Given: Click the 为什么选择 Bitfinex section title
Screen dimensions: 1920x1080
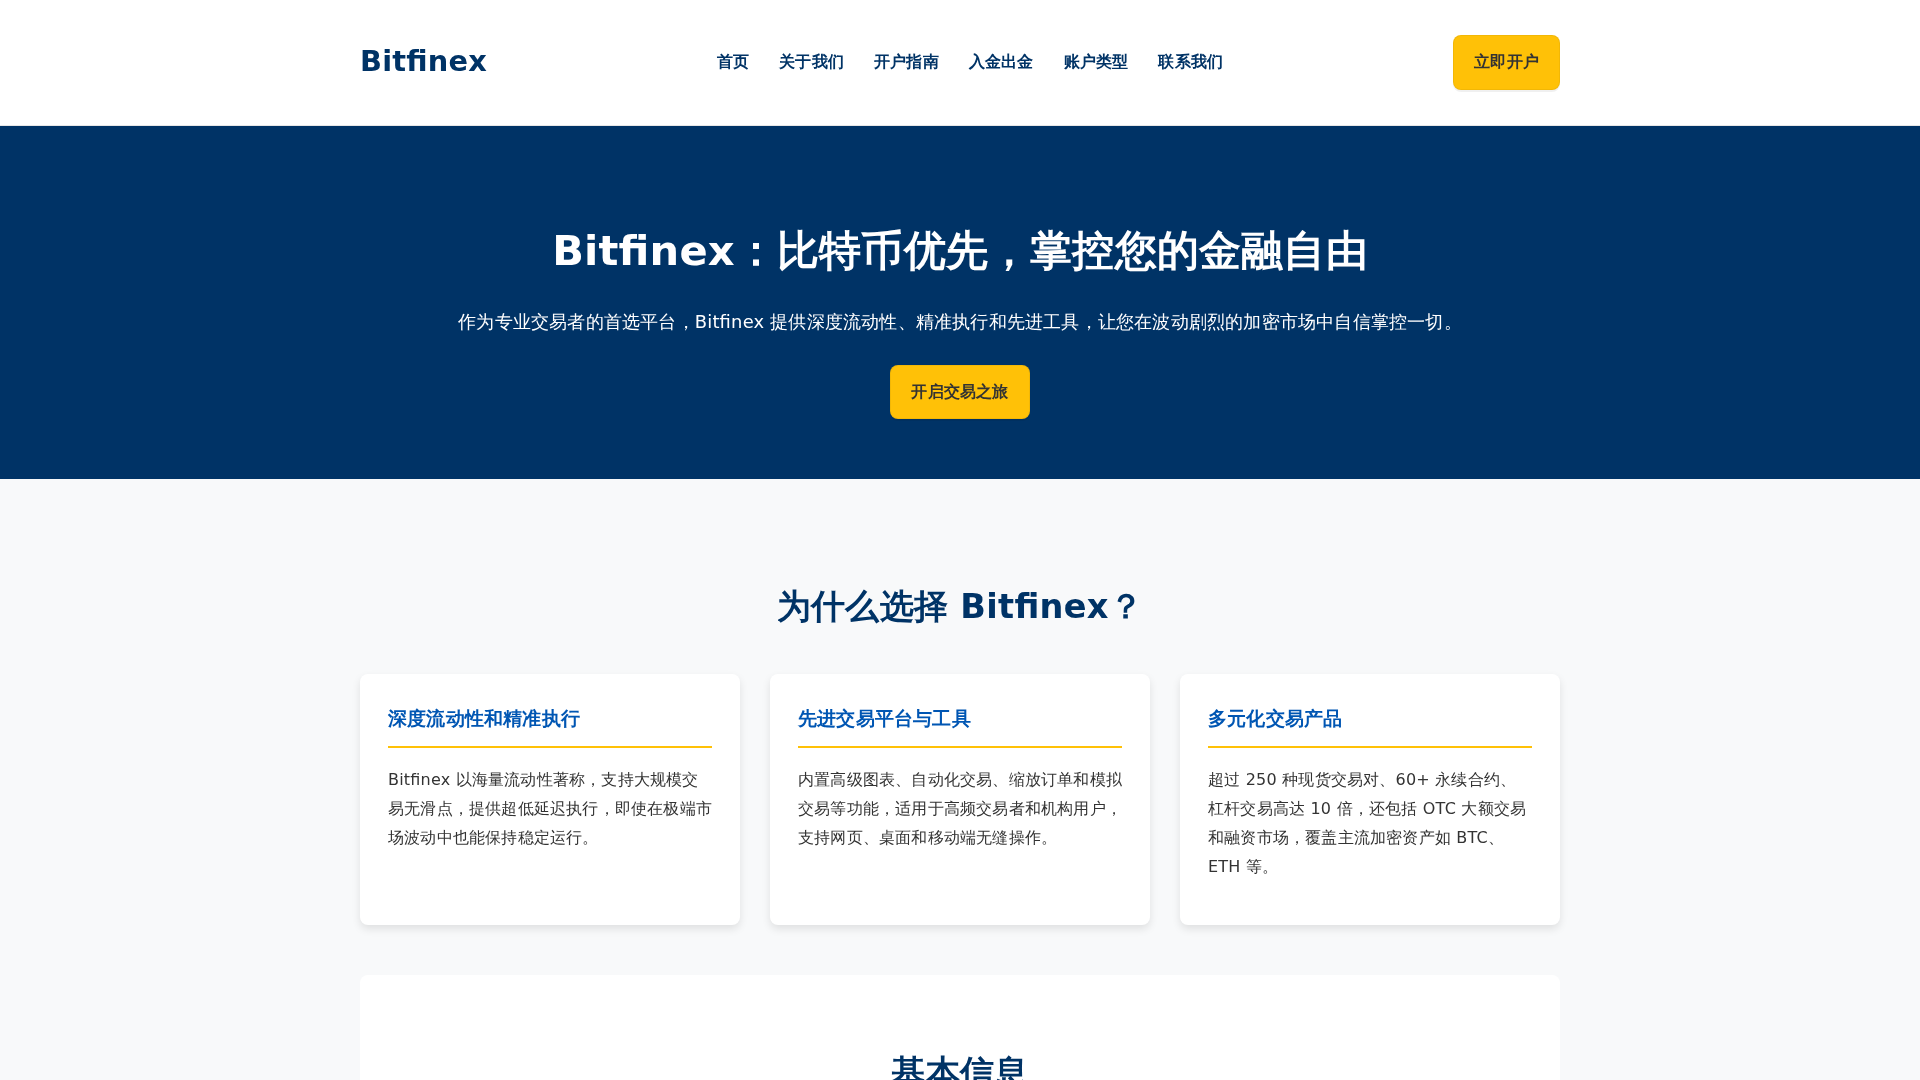Looking at the screenshot, I should point(957,606).
